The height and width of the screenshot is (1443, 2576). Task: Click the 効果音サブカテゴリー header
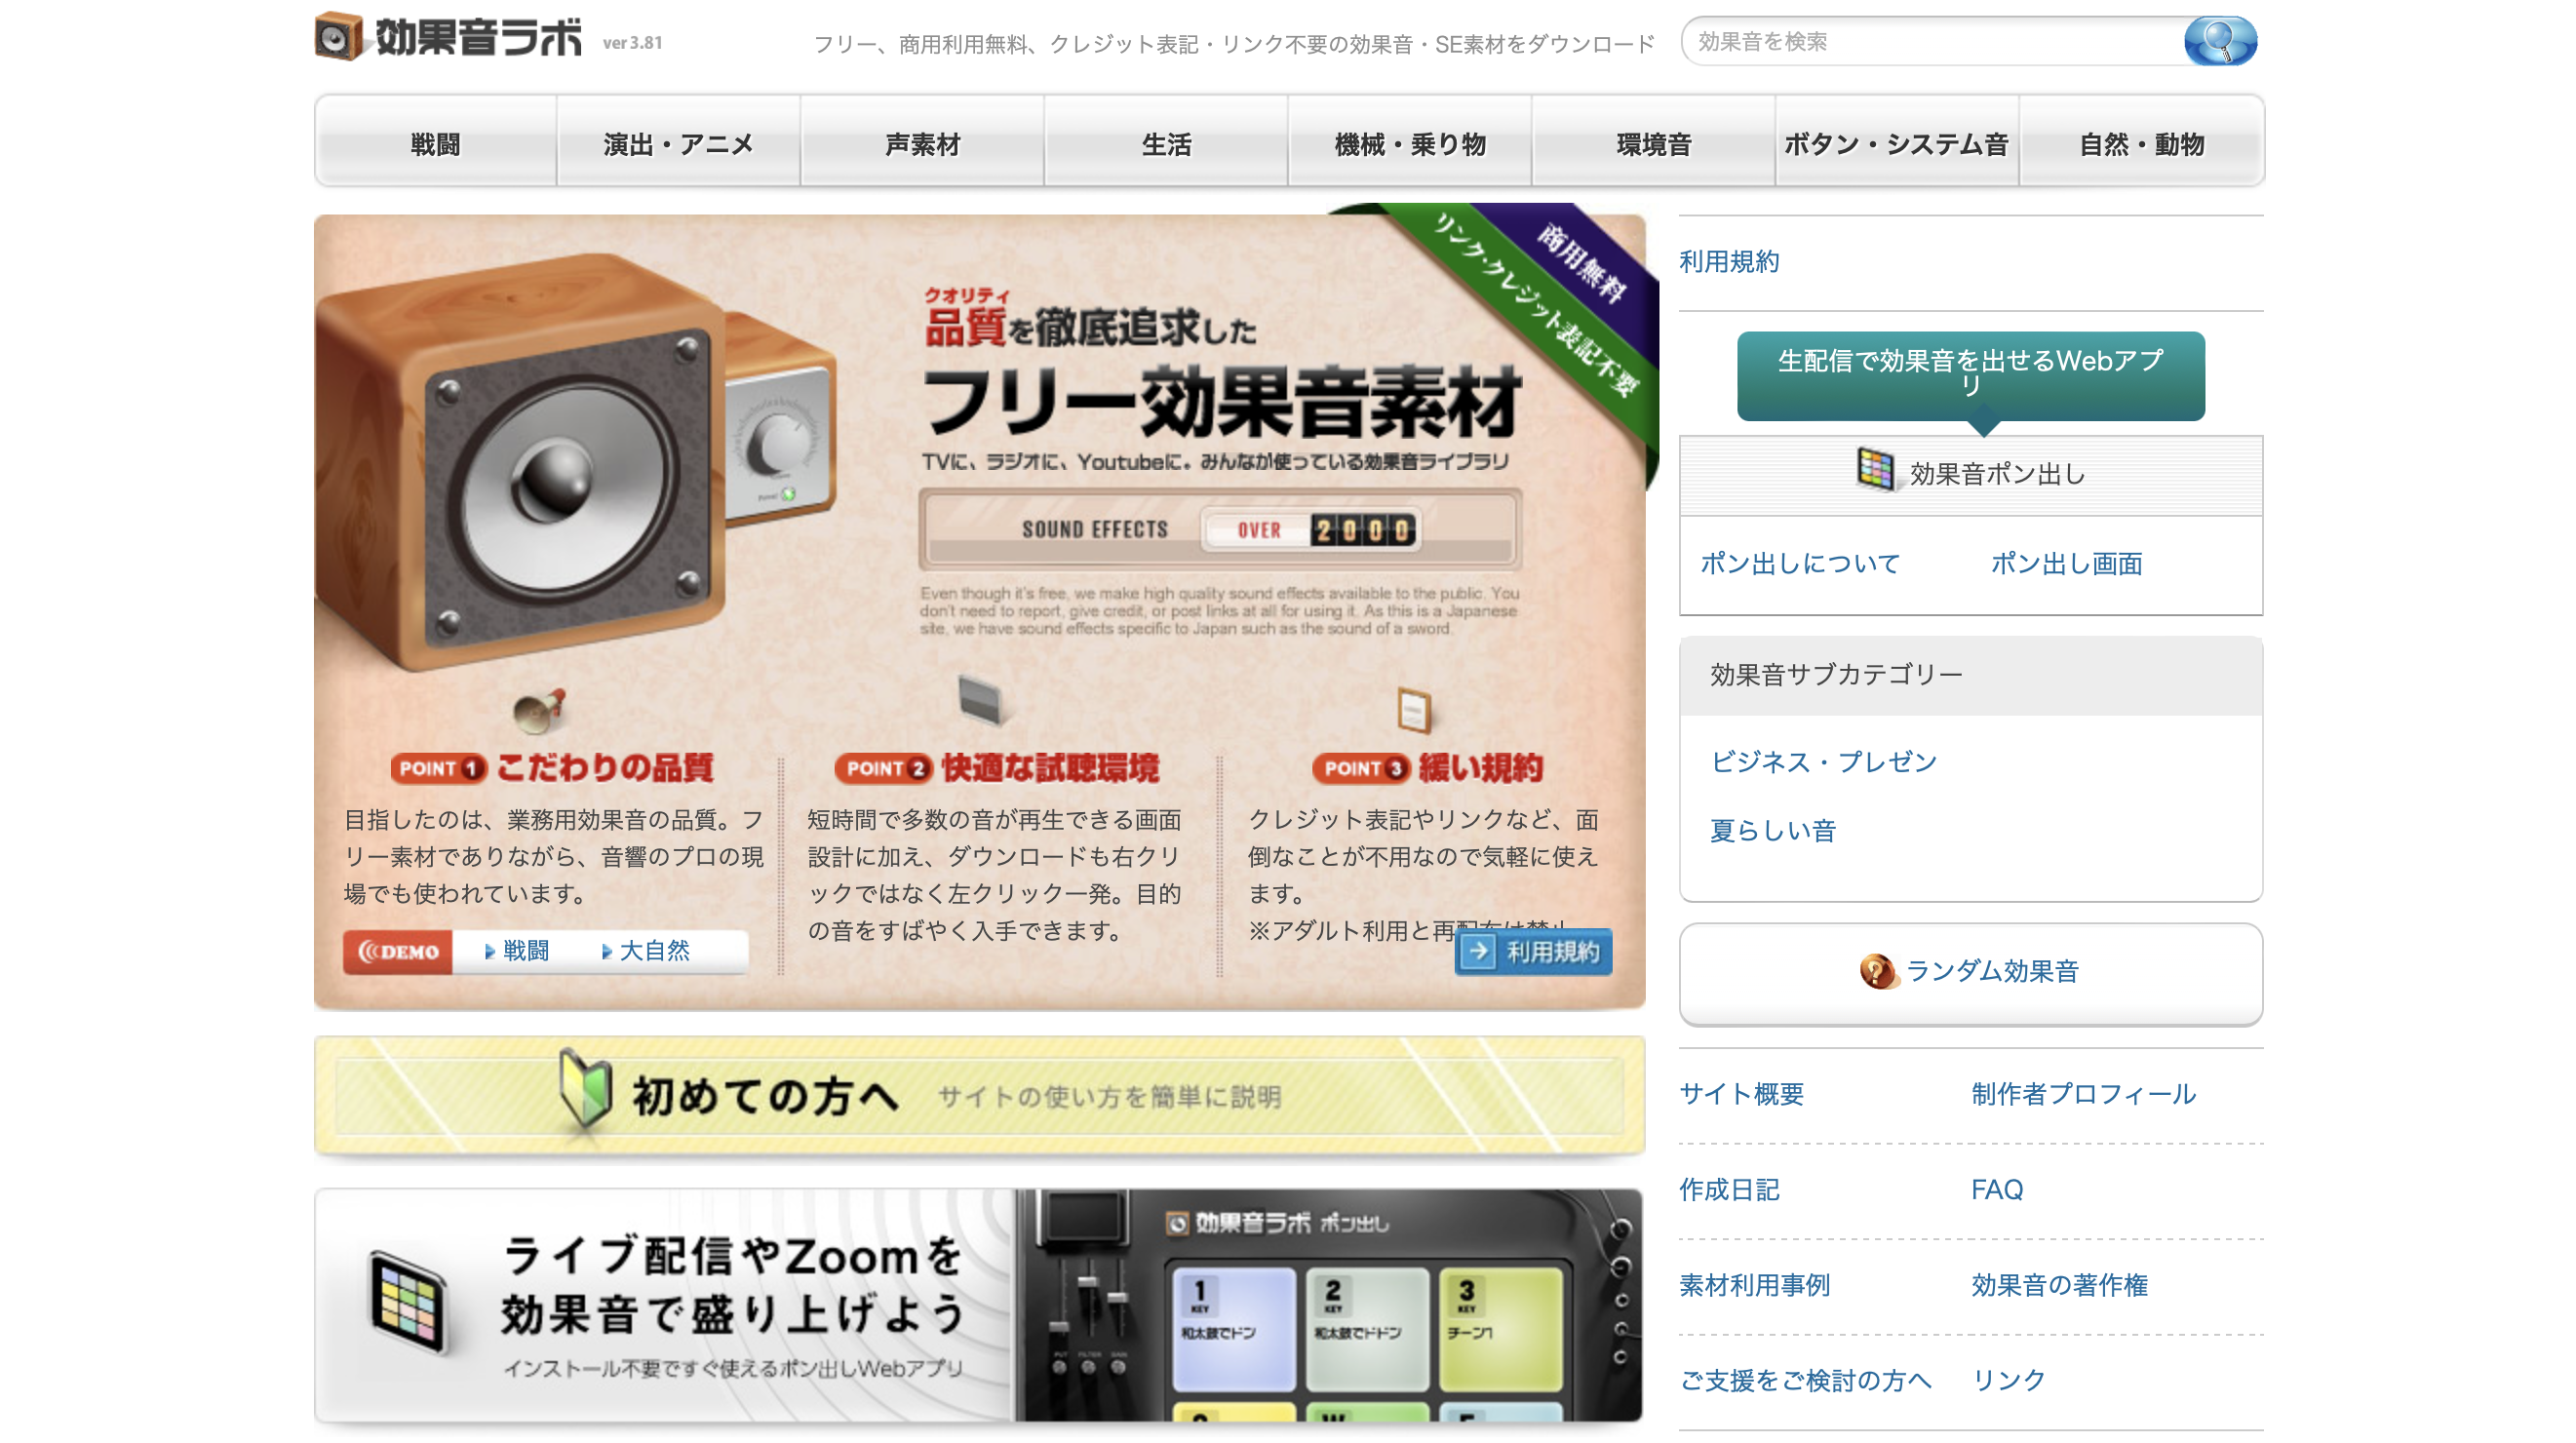point(1970,675)
